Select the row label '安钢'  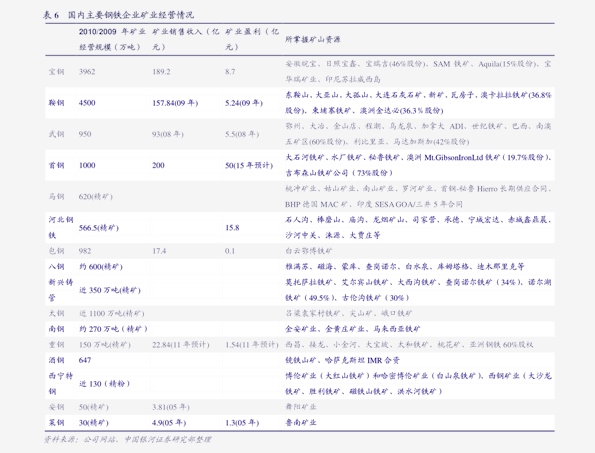click(x=57, y=407)
